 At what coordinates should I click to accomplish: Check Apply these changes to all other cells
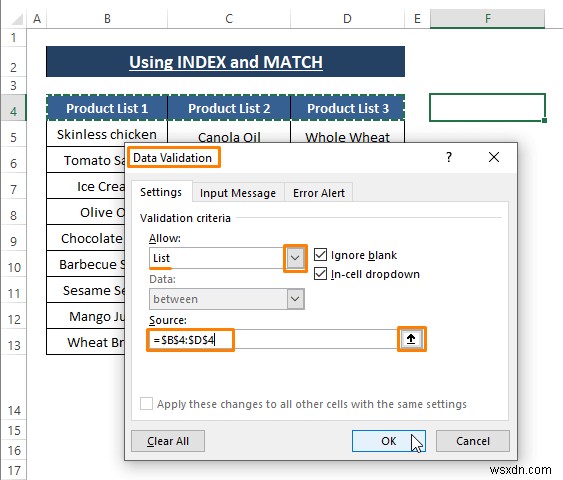pos(146,404)
